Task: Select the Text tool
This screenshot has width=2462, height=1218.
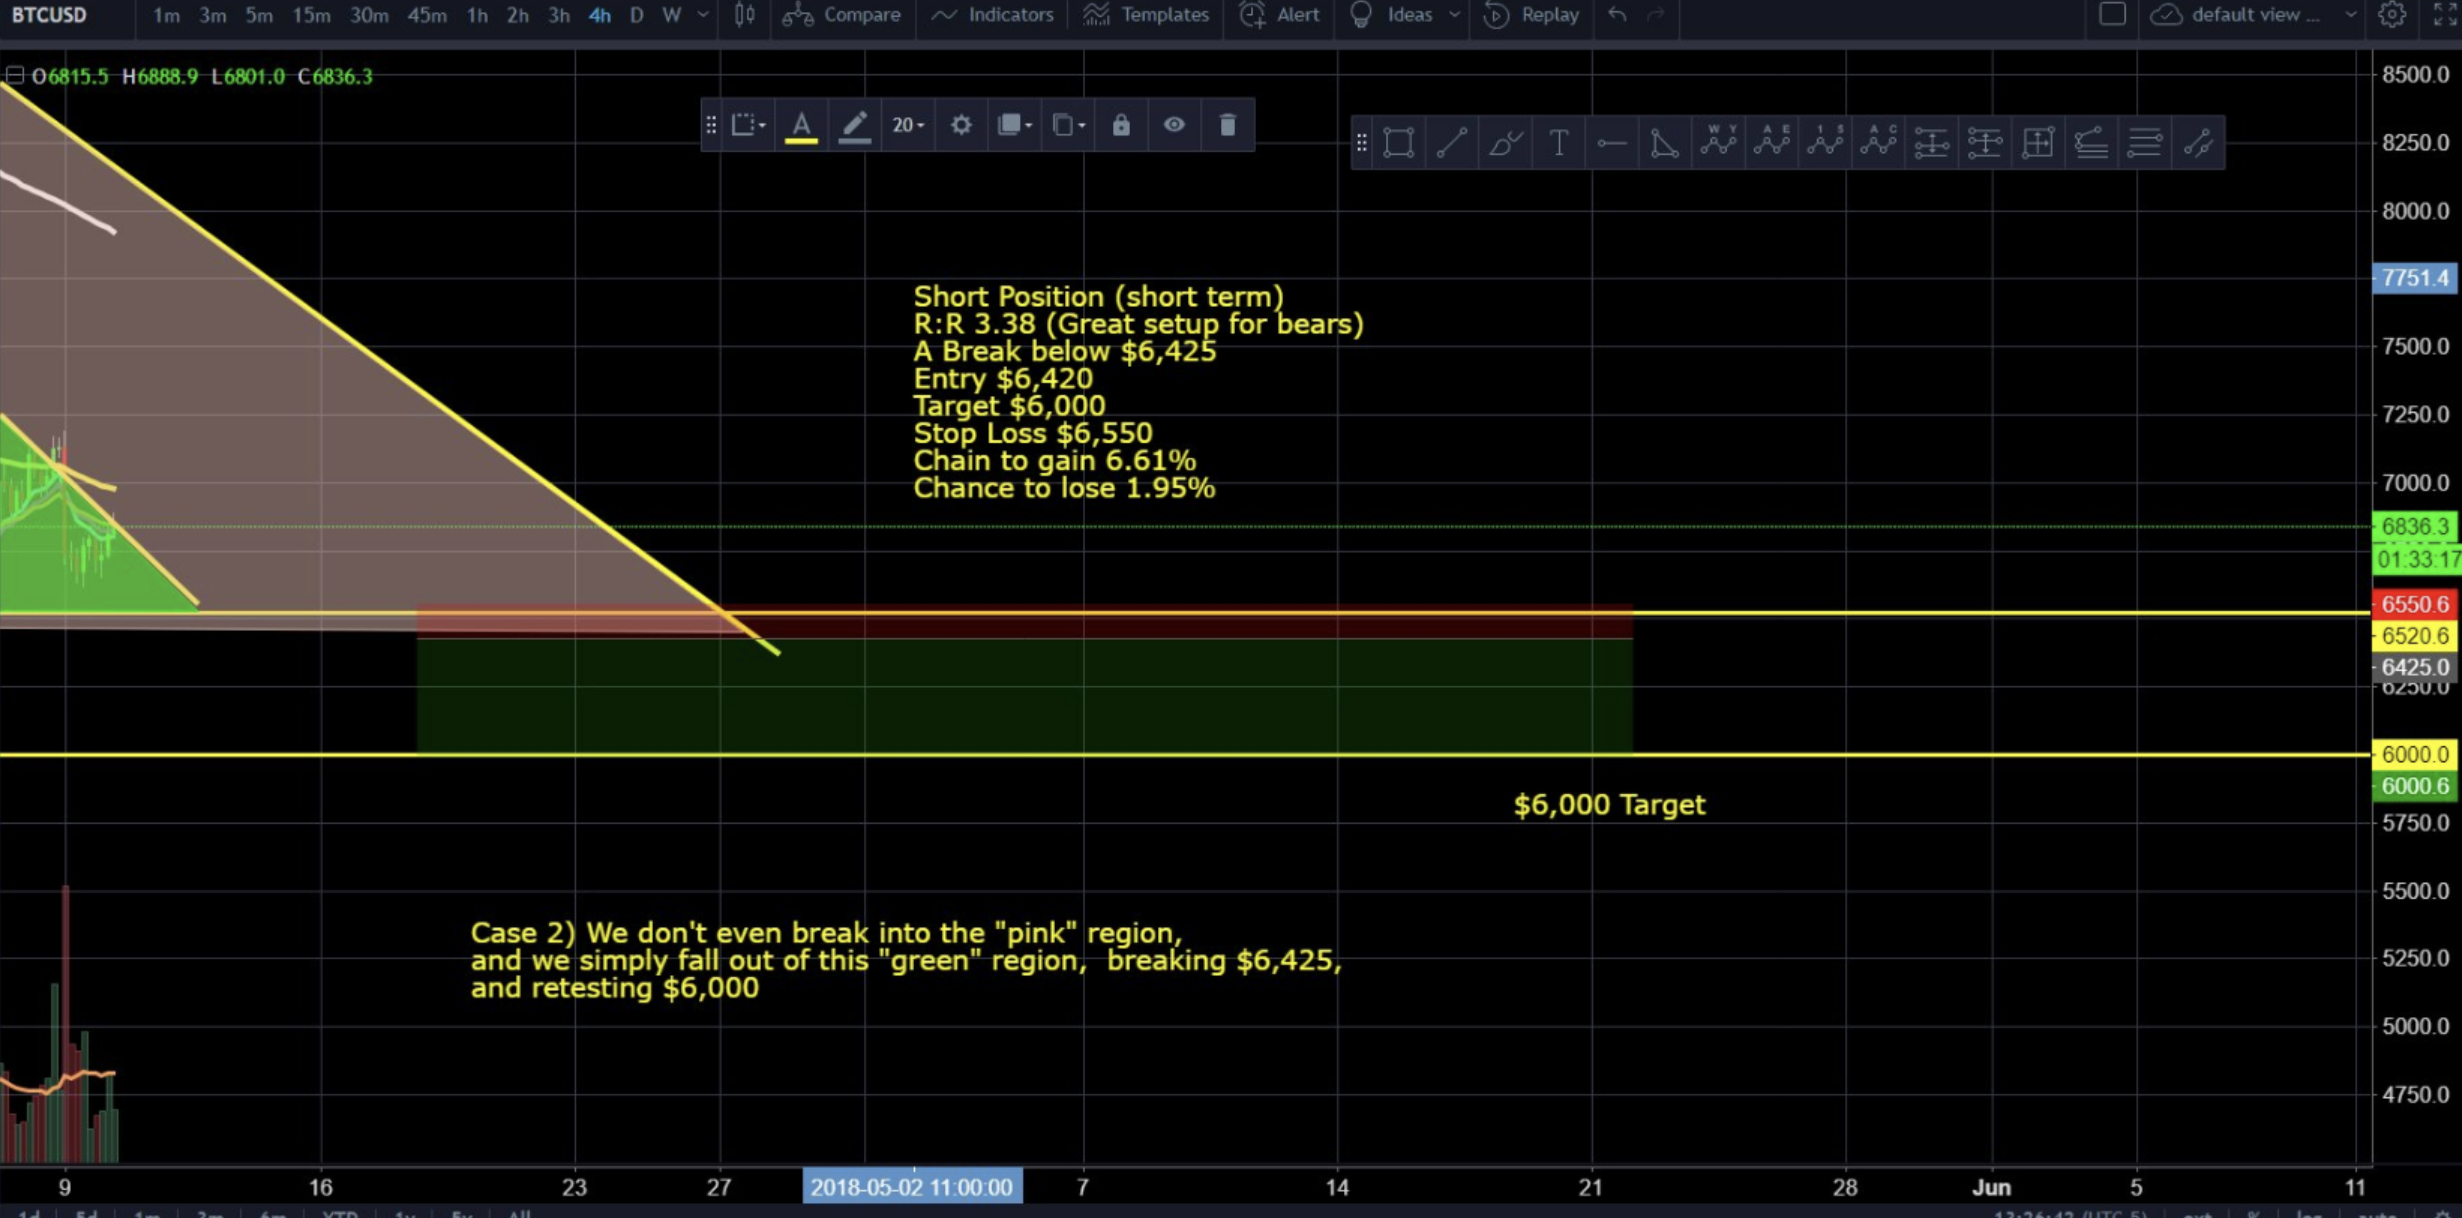Action: [x=1558, y=143]
